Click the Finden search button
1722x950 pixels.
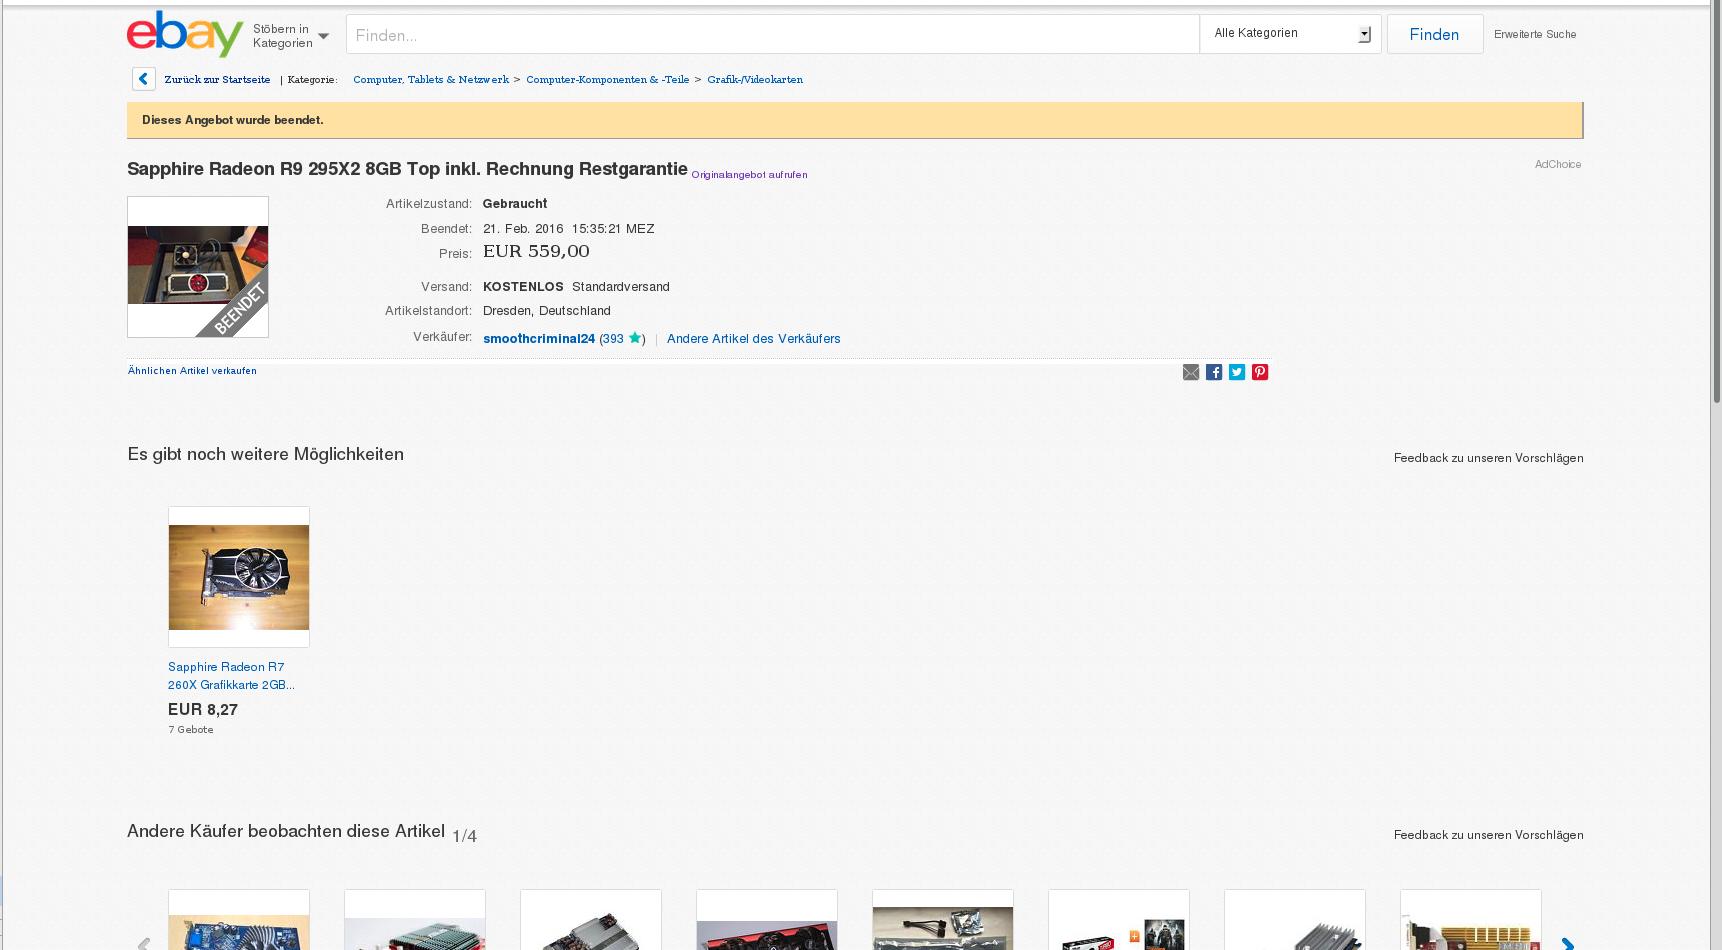pos(1434,34)
